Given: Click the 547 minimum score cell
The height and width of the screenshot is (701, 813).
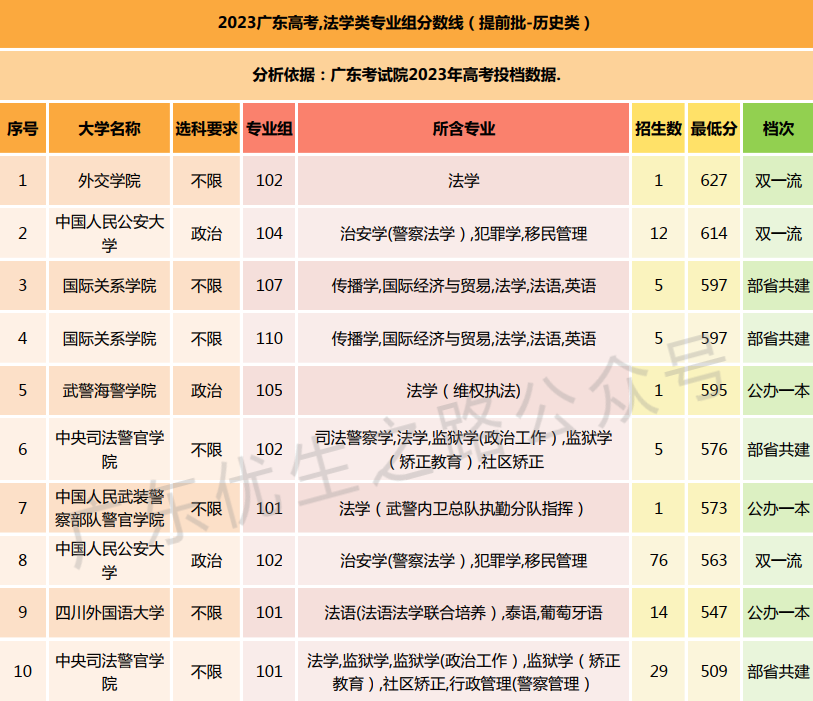Looking at the screenshot, I should [714, 613].
